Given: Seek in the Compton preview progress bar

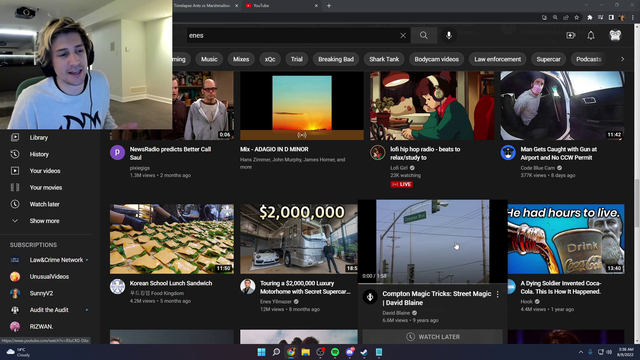Looking at the screenshot, I should pos(433,283).
